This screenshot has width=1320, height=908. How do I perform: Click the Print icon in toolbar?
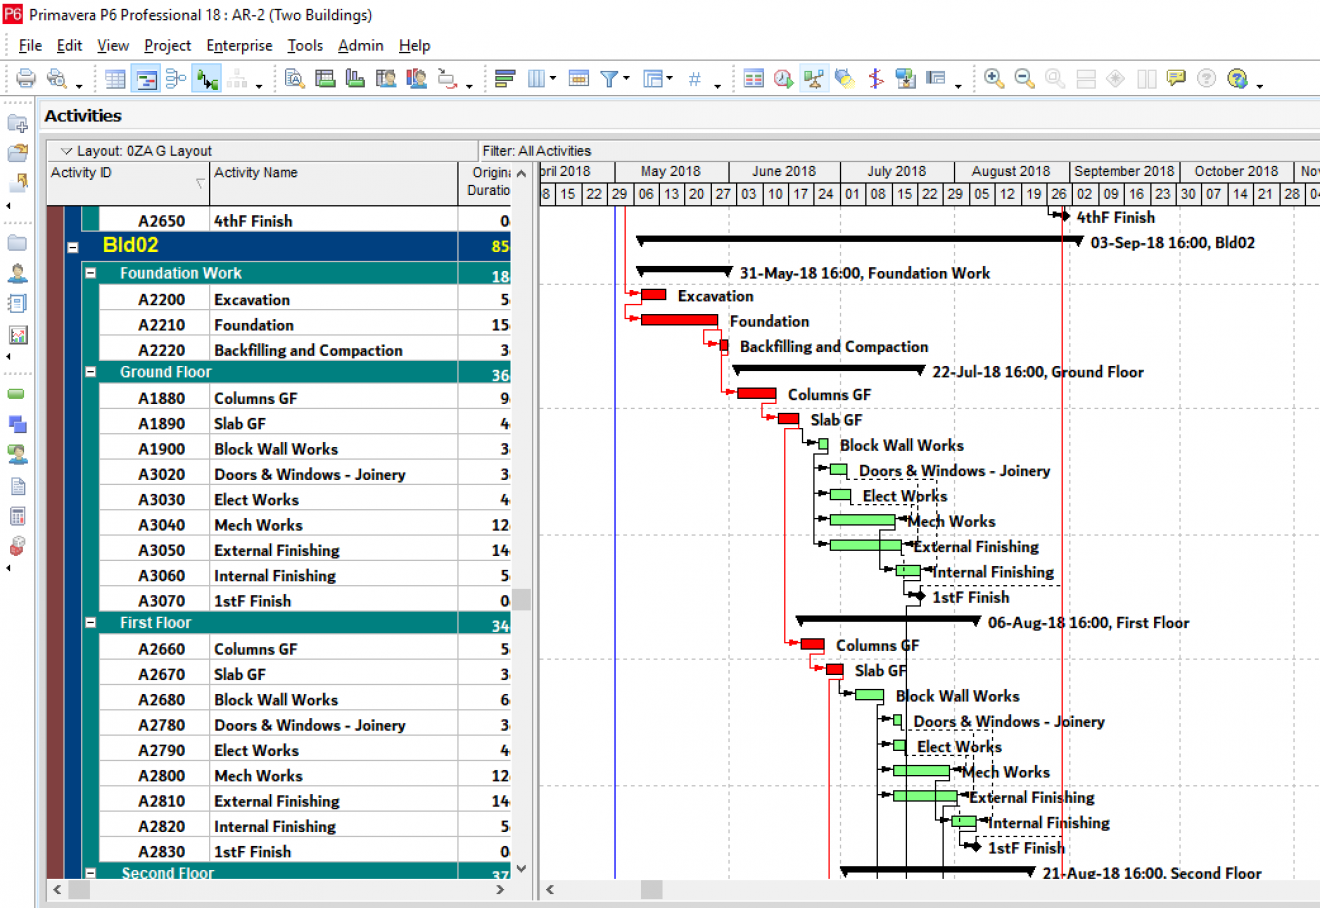(x=26, y=78)
